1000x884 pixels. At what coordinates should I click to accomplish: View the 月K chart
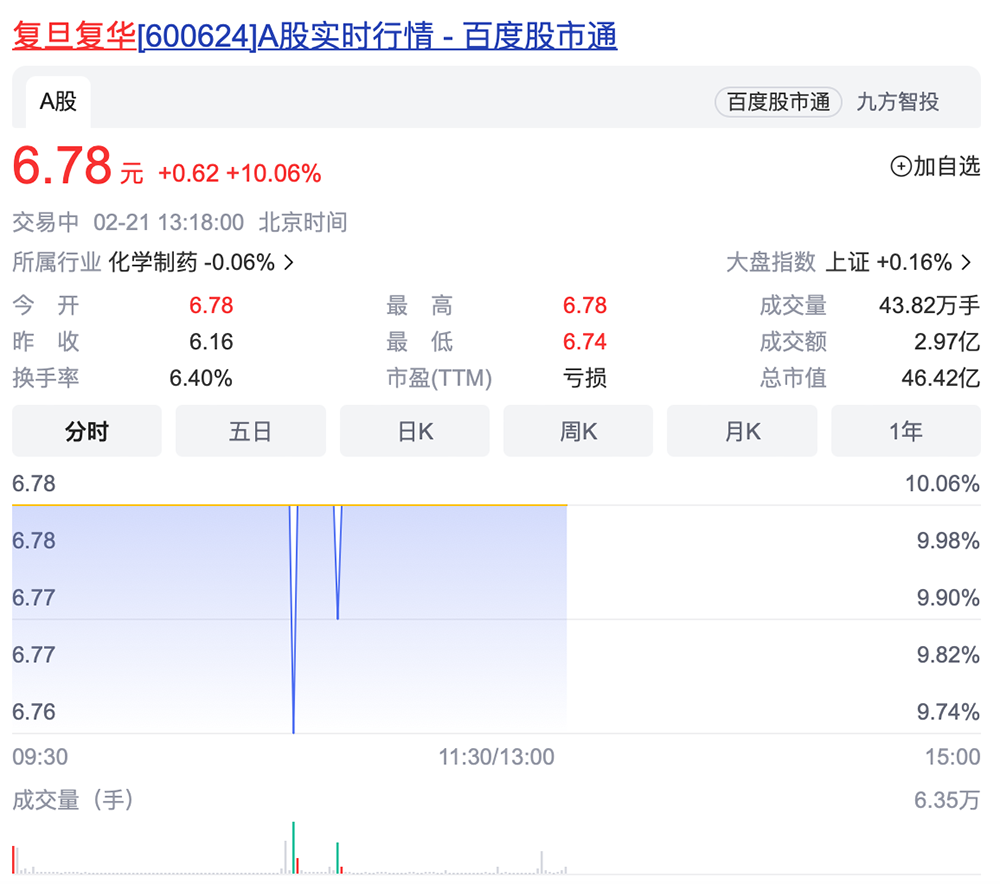[742, 432]
